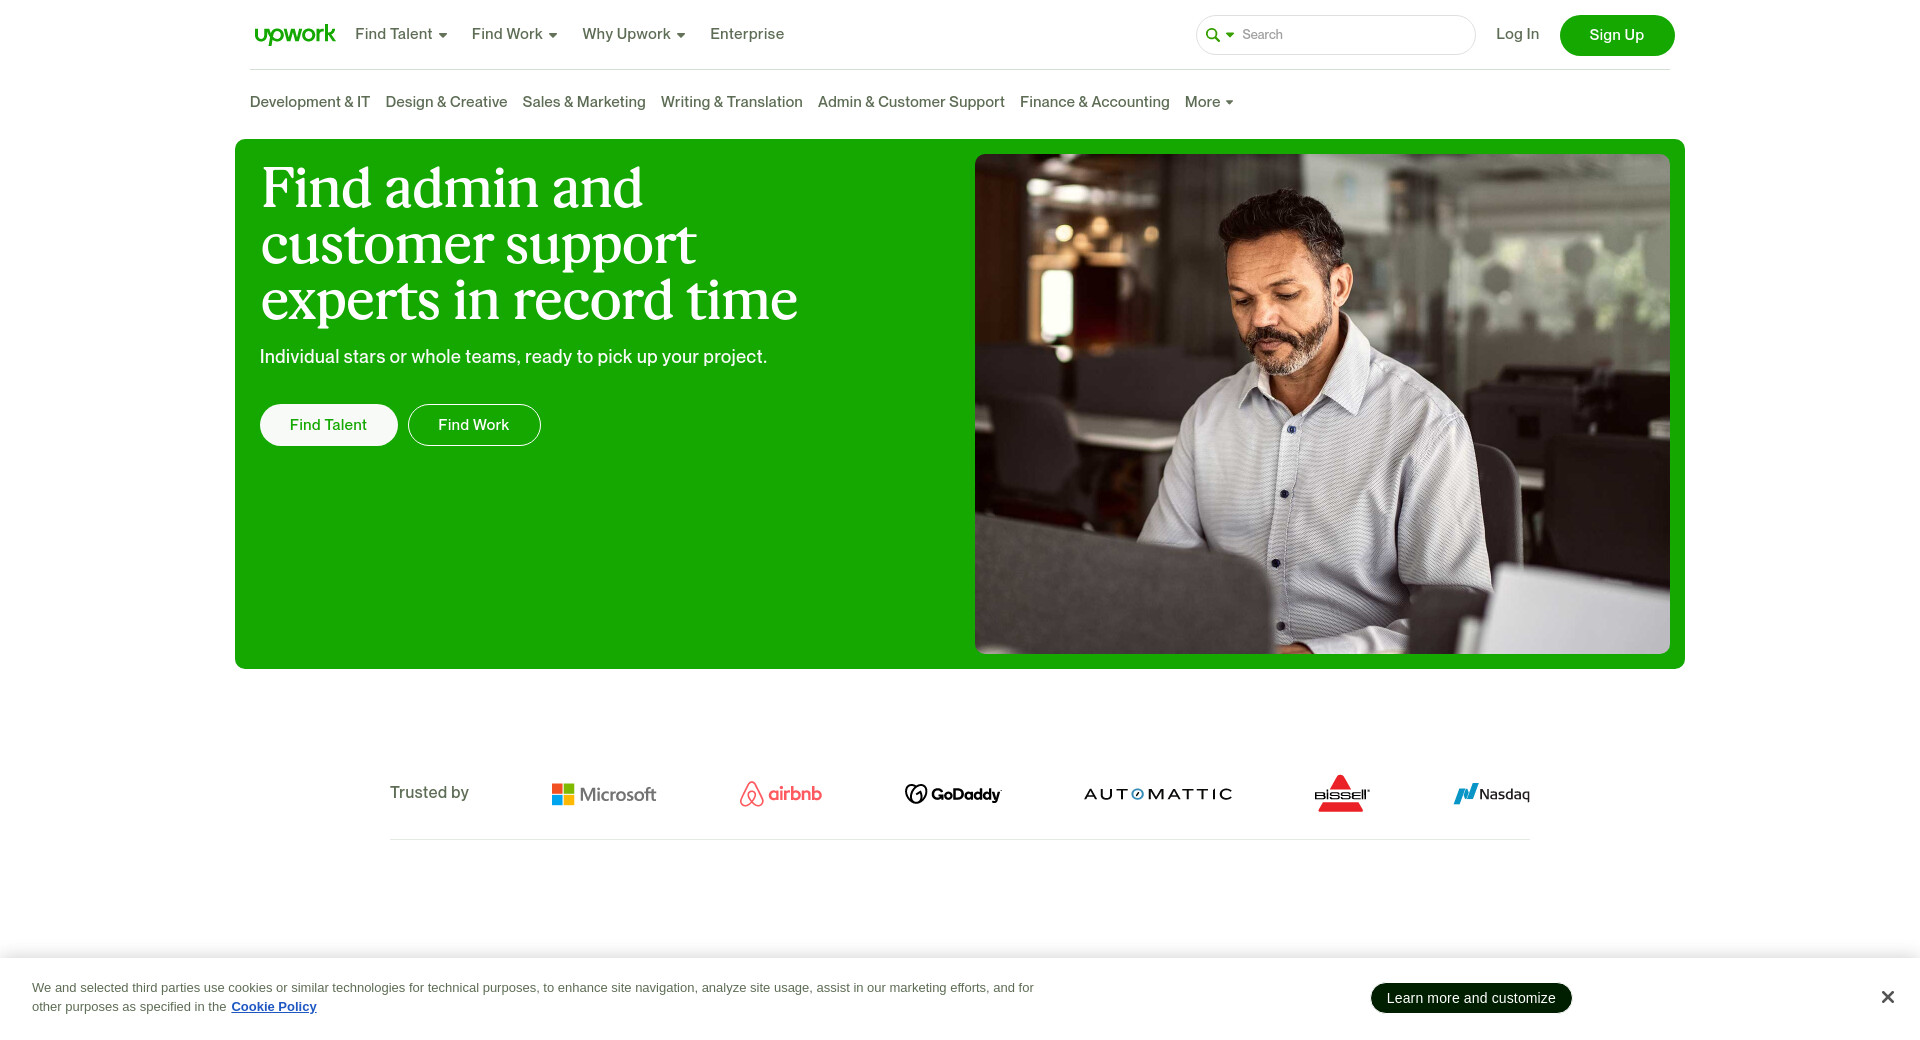Click the Bissell logo
This screenshot has width=1920, height=1040.
[1341, 793]
